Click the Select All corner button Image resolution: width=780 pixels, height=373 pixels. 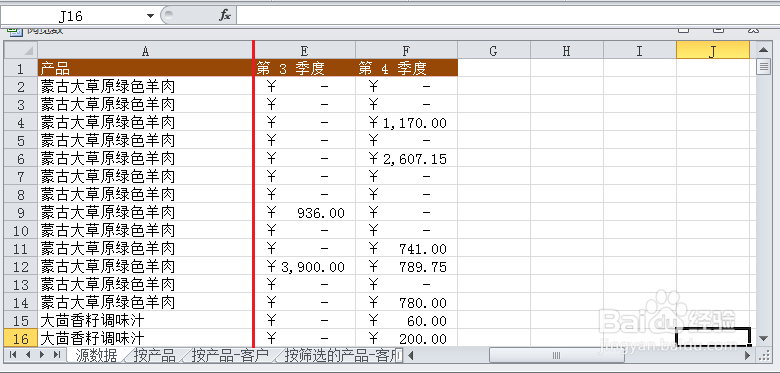tap(21, 50)
